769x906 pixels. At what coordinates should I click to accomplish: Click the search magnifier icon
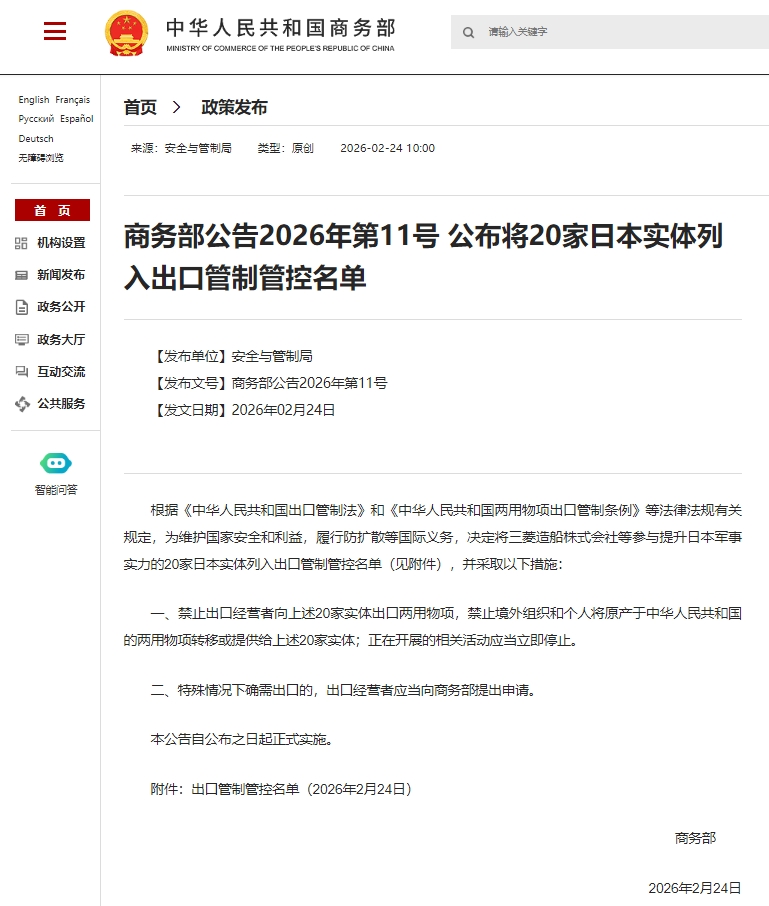(x=469, y=32)
